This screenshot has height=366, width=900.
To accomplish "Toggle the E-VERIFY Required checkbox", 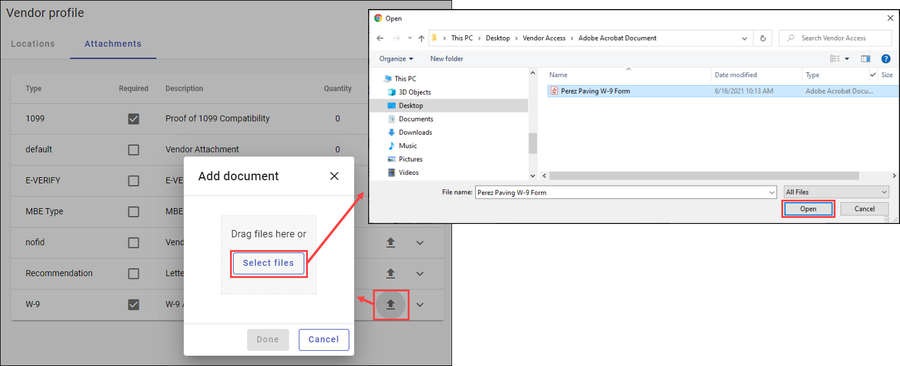I will 133,181.
